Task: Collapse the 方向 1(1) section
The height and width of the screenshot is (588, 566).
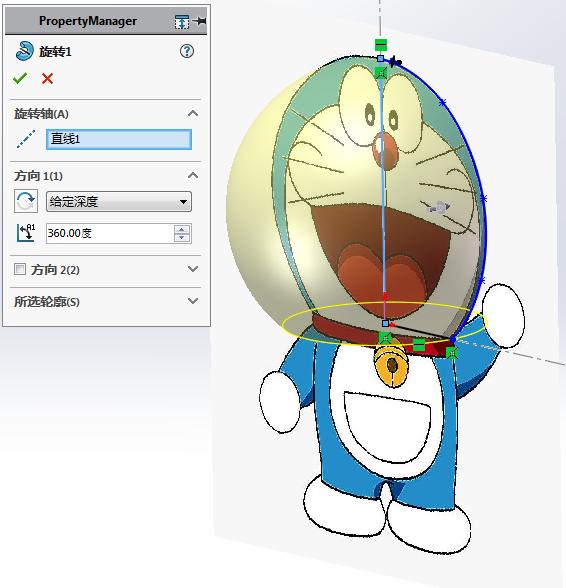Action: click(x=193, y=176)
